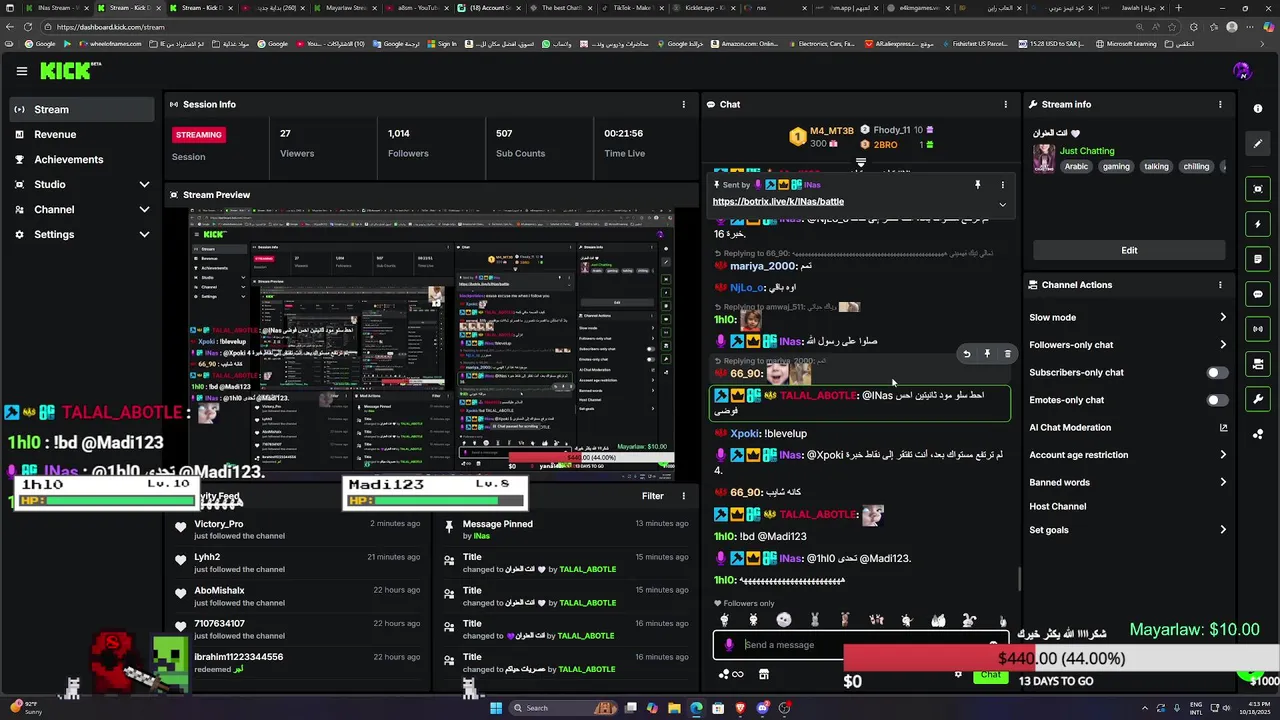Click the browser address bar URL

click(110, 27)
